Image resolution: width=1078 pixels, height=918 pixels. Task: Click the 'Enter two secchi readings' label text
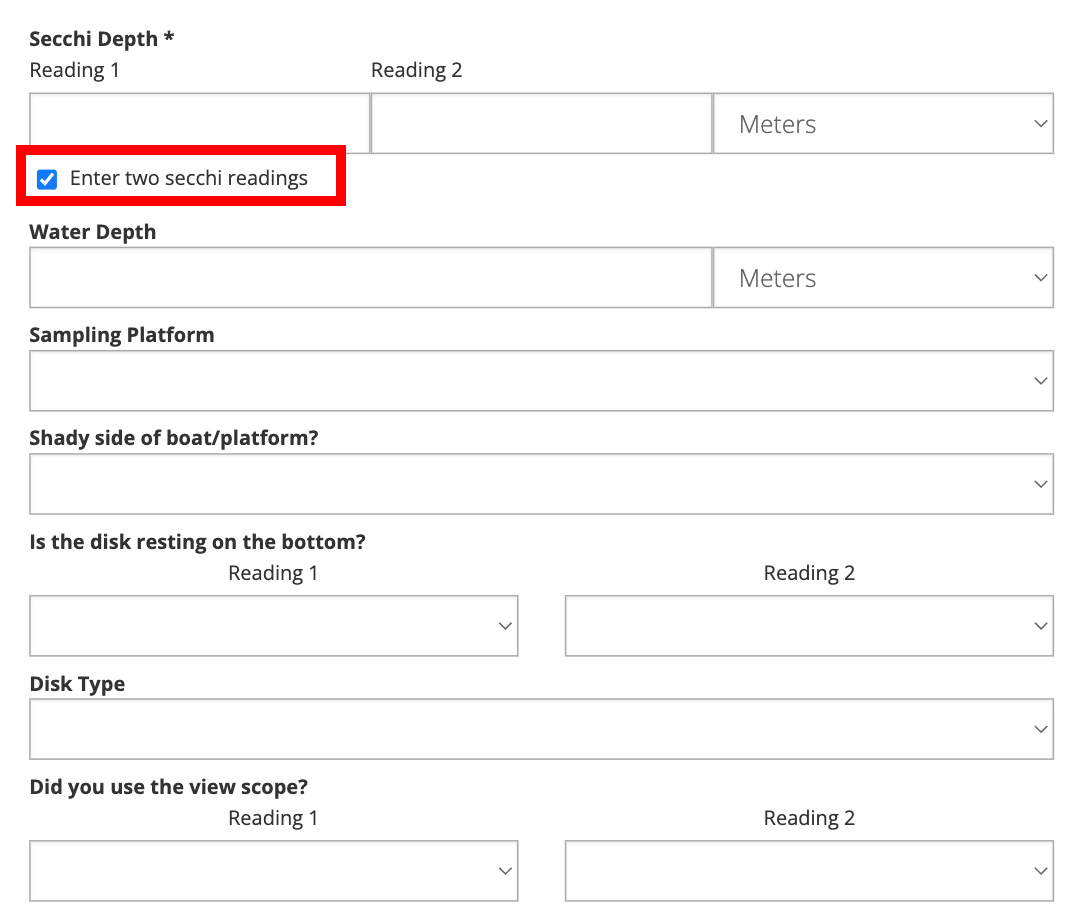[188, 179]
